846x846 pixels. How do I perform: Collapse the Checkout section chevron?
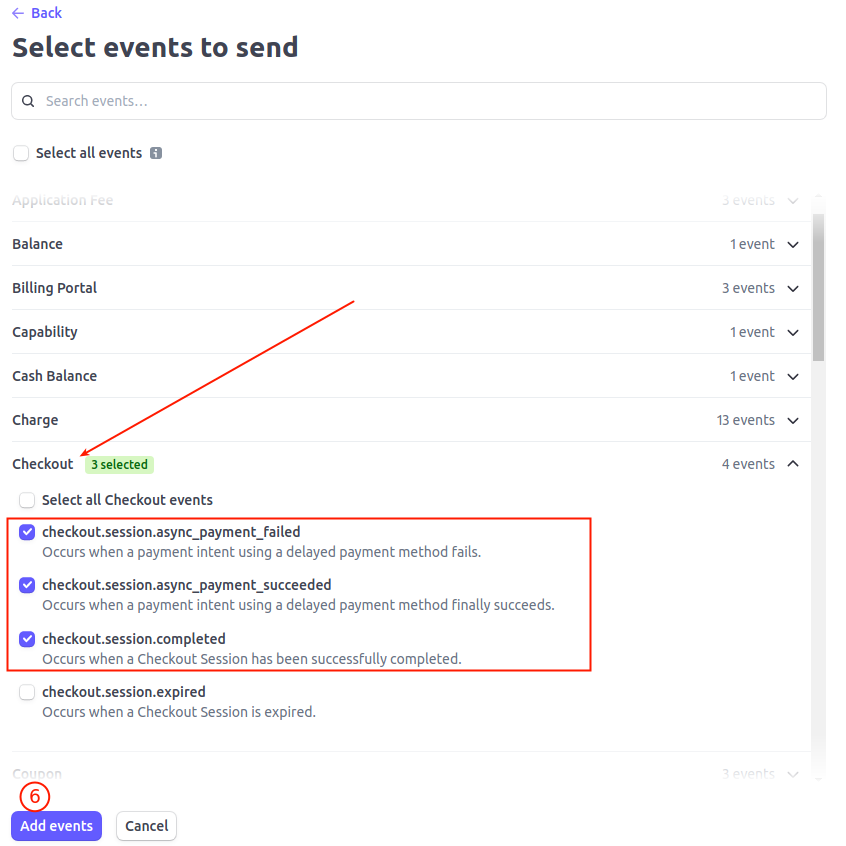[793, 464]
